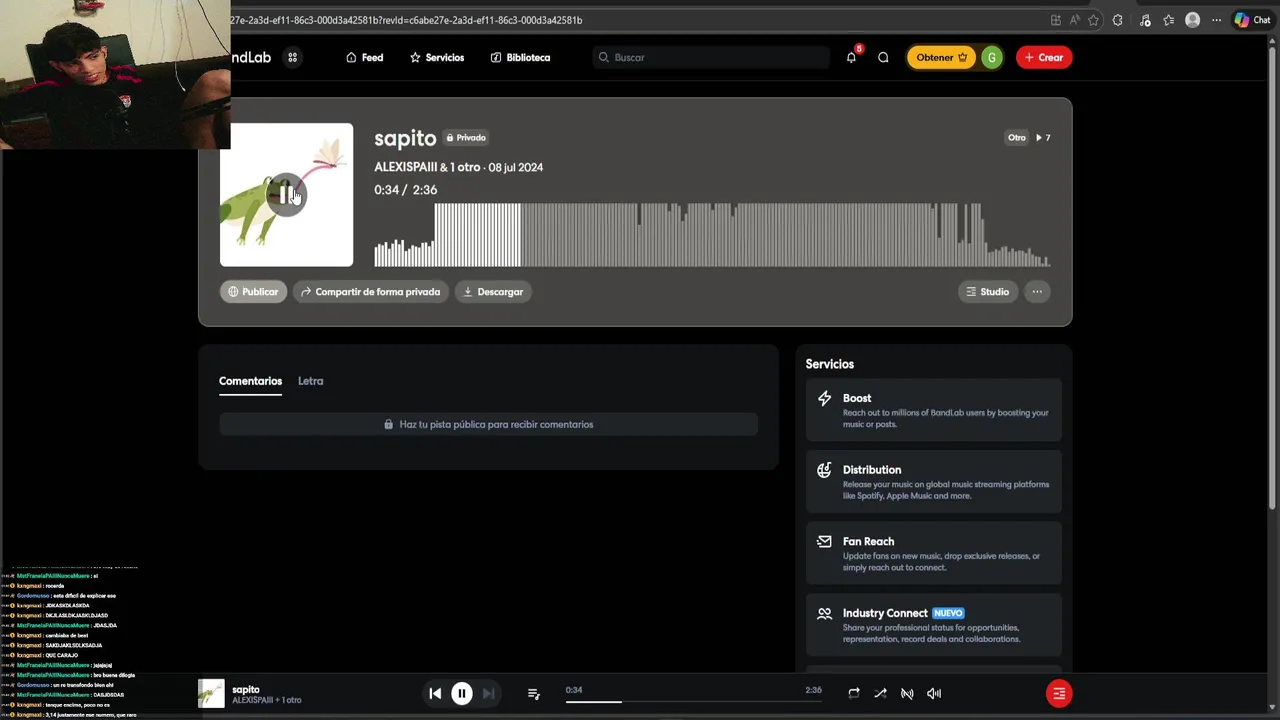Open the sapito thumbnail in the player bar
Viewport: 1280px width, 720px height.
211,693
